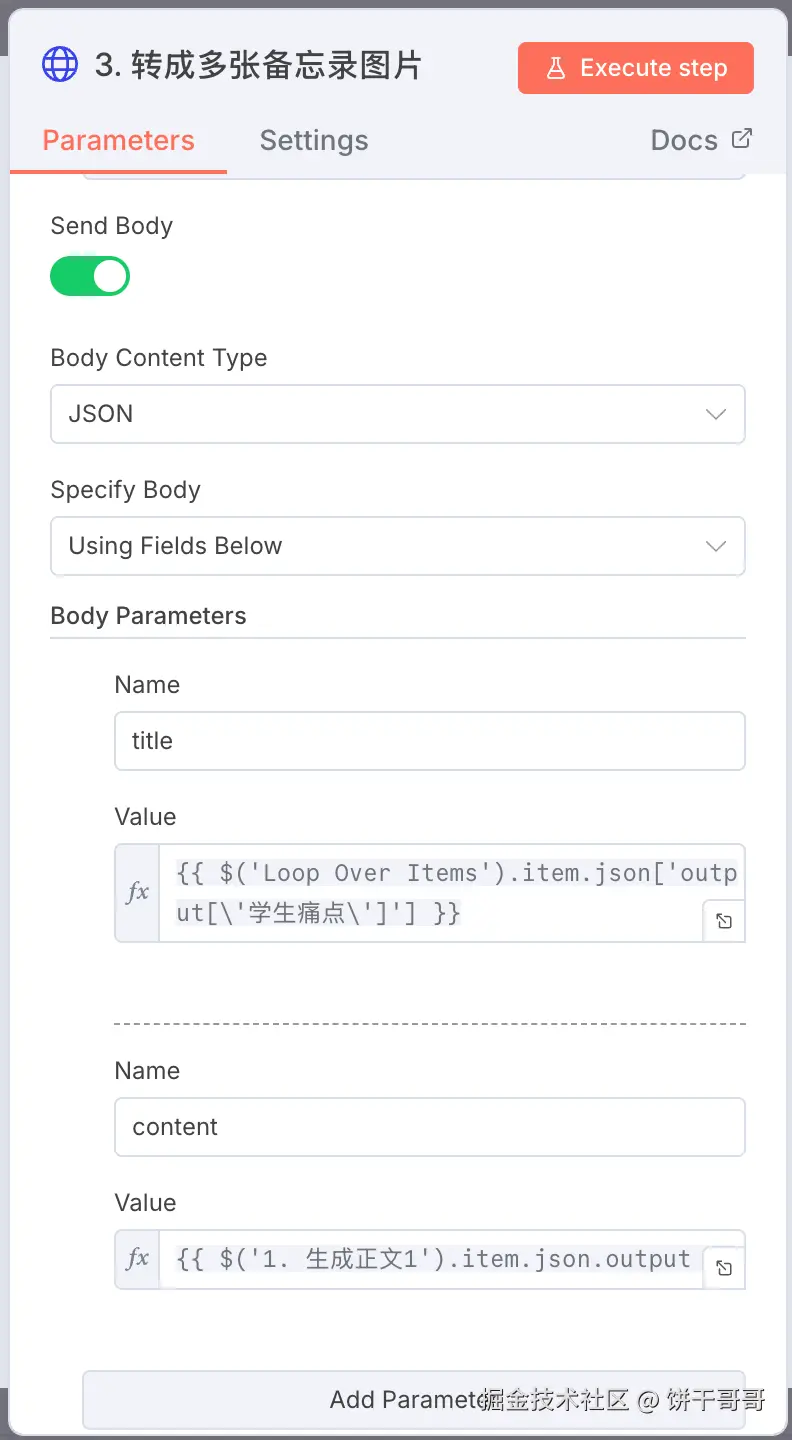Viewport: 792px width, 1440px height.
Task: Focus the Name field containing "content"
Action: [x=429, y=1127]
